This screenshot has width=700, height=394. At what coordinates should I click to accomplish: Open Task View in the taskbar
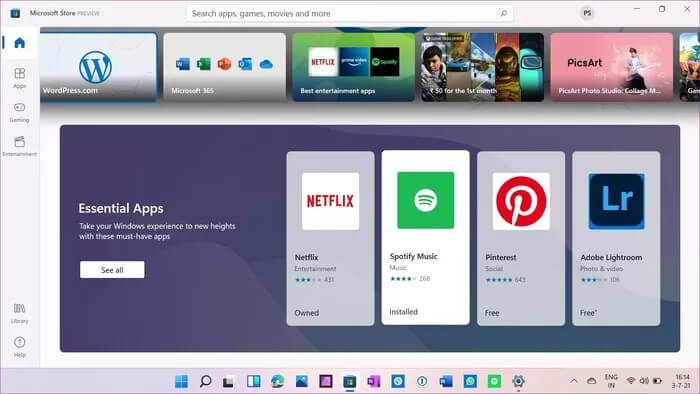point(229,382)
